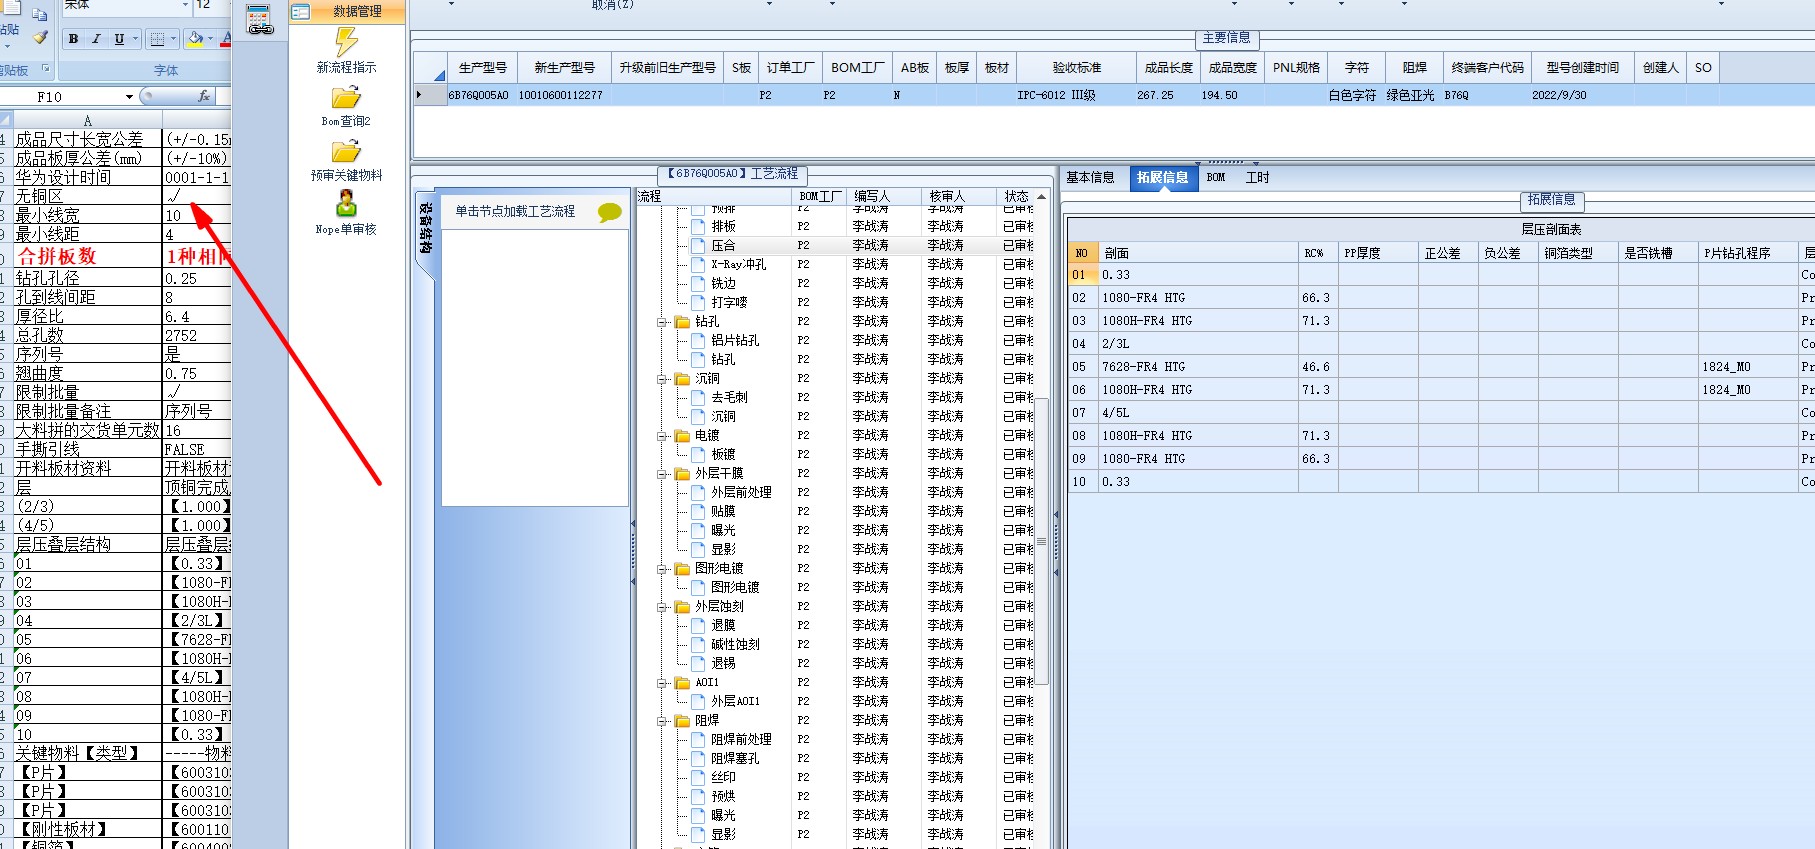Click the AOI1 folder icon
Viewport: 1815px width, 849px height.
tap(682, 683)
